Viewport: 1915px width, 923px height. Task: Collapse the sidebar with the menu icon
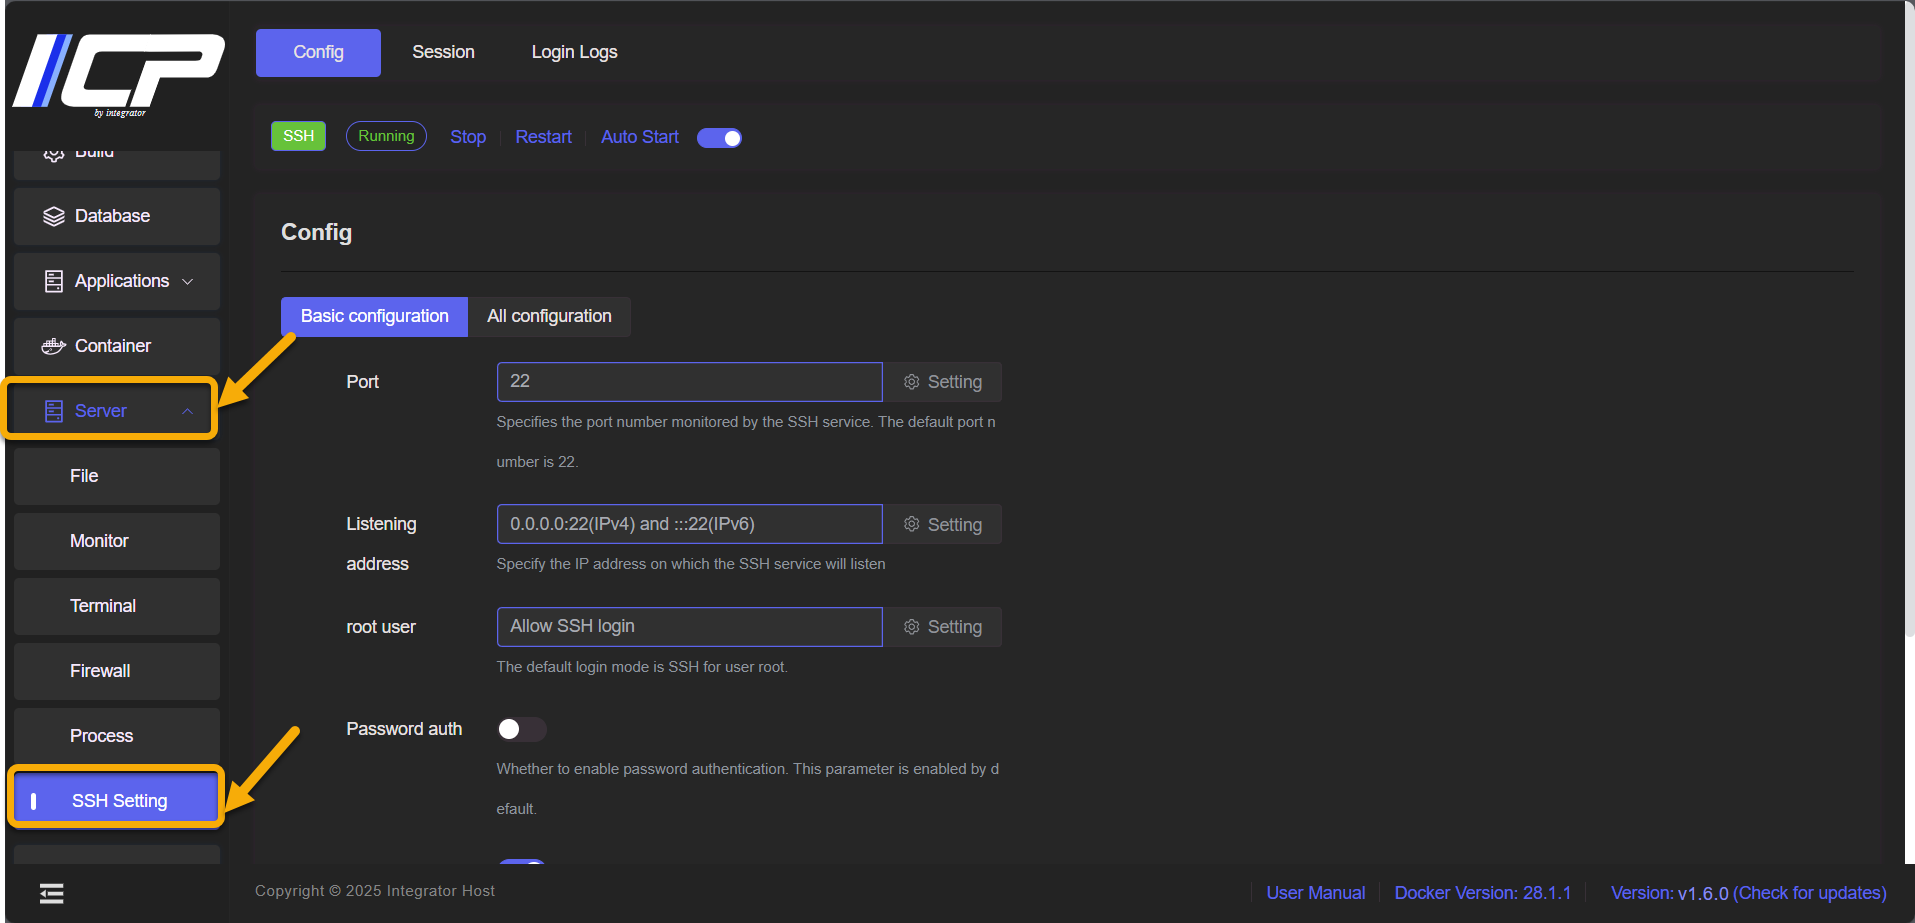[52, 893]
